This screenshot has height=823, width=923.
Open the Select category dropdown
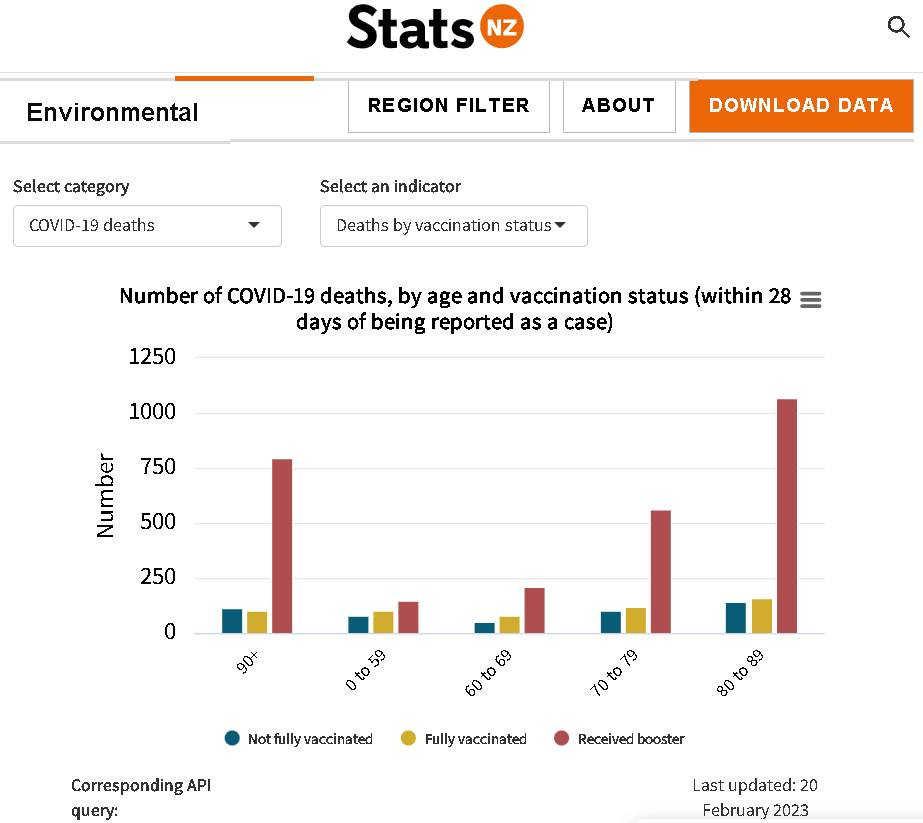pyautogui.click(x=147, y=225)
